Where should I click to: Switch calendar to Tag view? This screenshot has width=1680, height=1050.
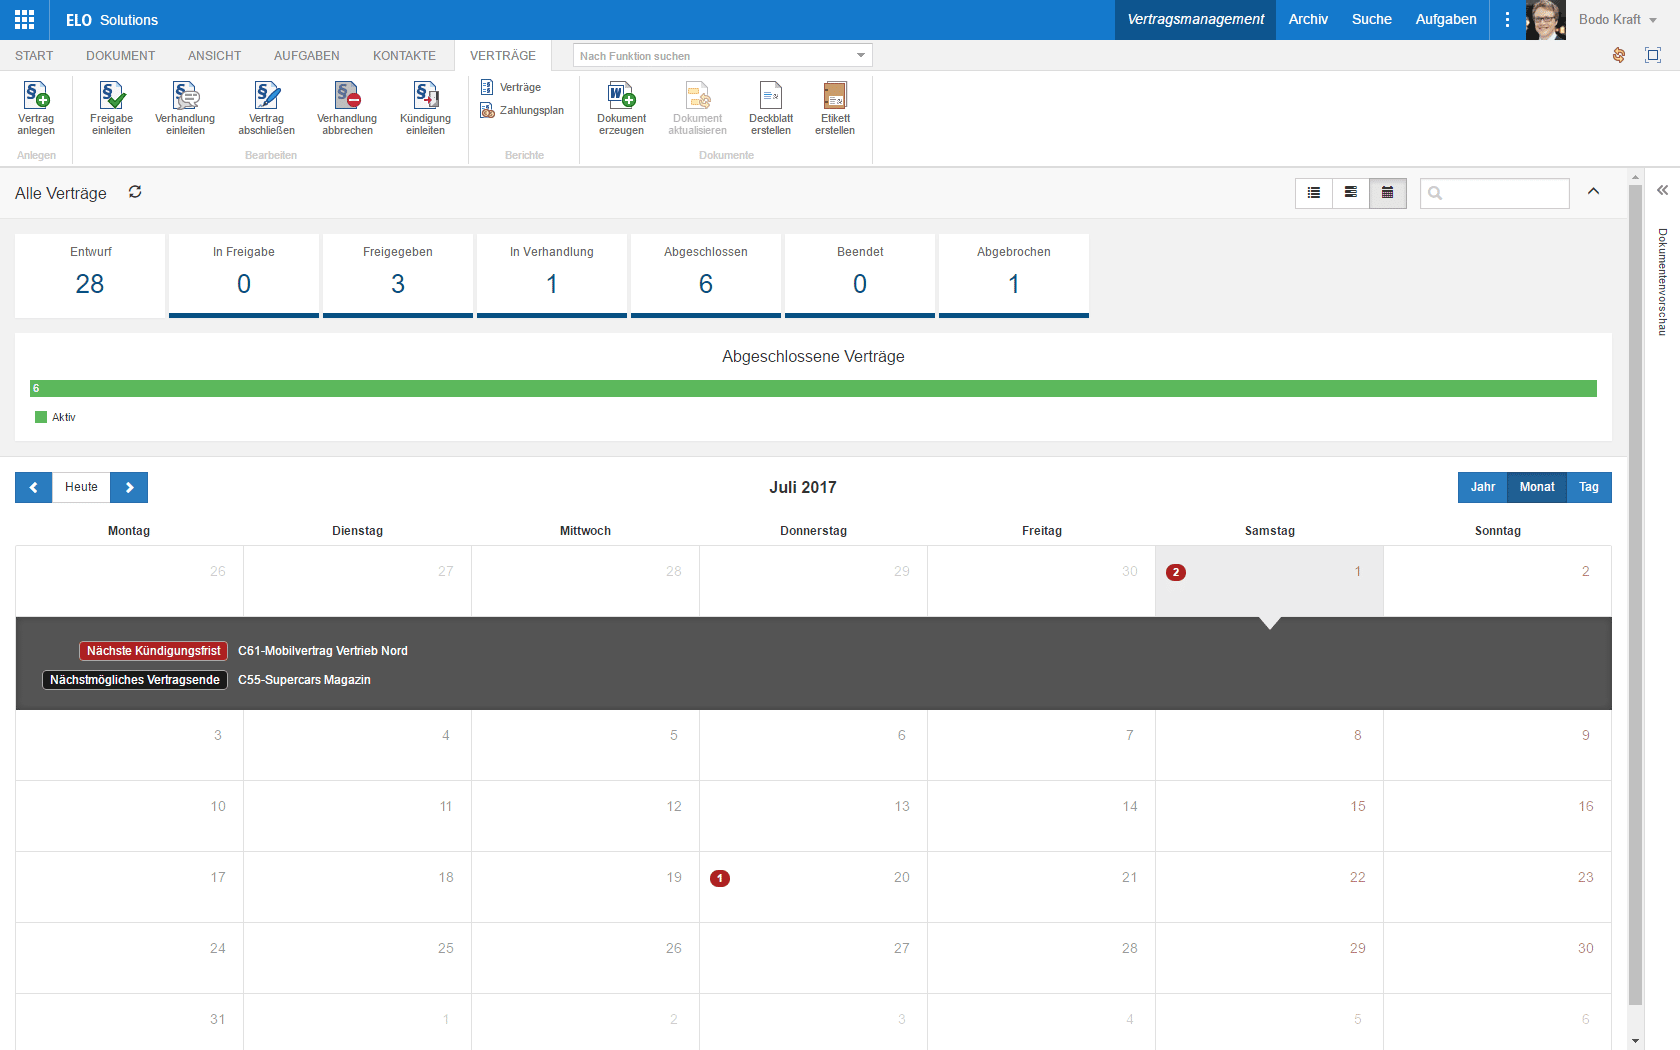tap(1589, 487)
